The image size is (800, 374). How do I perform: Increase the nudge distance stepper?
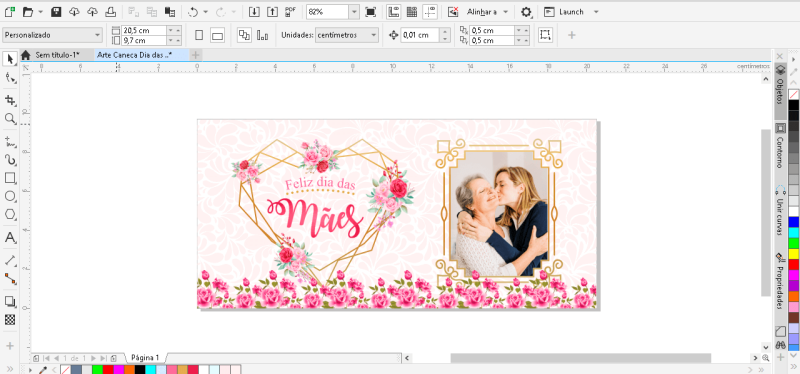445,32
